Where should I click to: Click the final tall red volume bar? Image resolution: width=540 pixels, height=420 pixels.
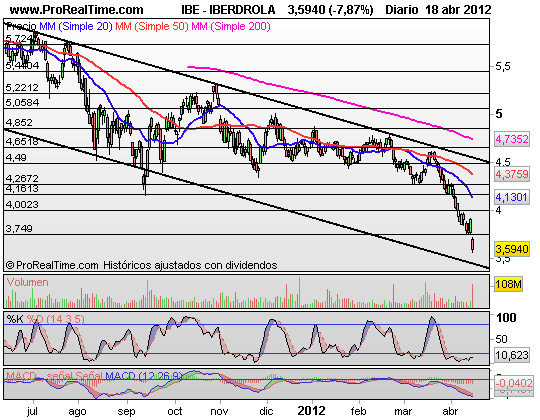(x=472, y=295)
